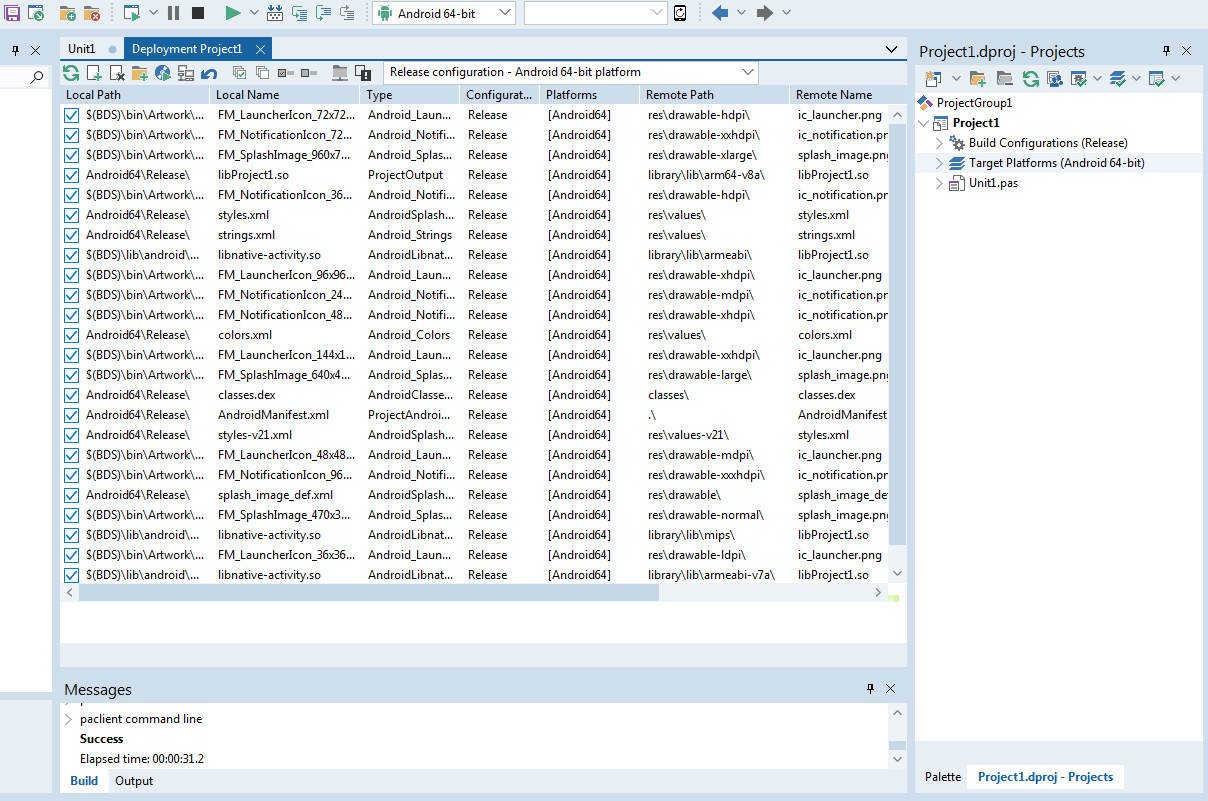The height and width of the screenshot is (801, 1208).
Task: Click the green Reconcile icon in deployment toolbar
Action: coord(71,73)
